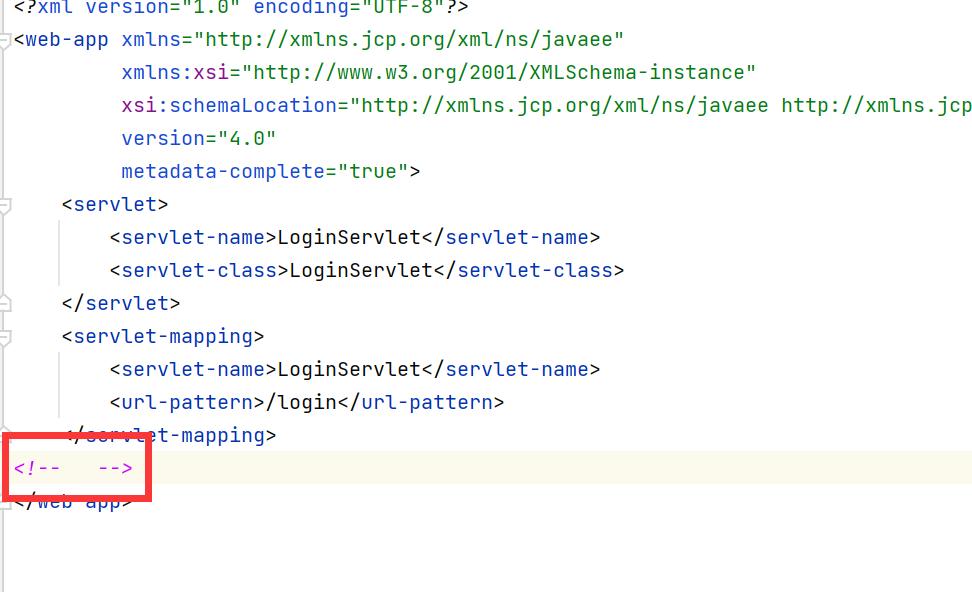The image size is (972, 592).
Task: Click the gutter fold icon beside the closing web-app tag
Action: 4,501
